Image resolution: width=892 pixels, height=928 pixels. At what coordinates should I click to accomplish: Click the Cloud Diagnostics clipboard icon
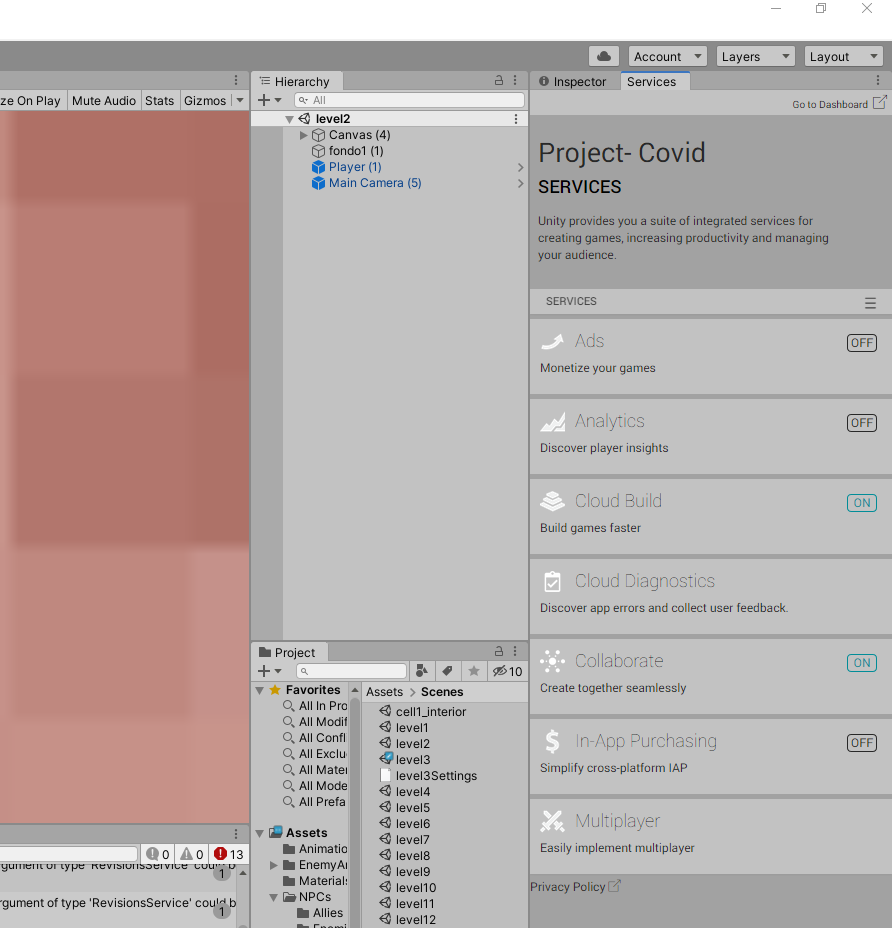pyautogui.click(x=553, y=581)
